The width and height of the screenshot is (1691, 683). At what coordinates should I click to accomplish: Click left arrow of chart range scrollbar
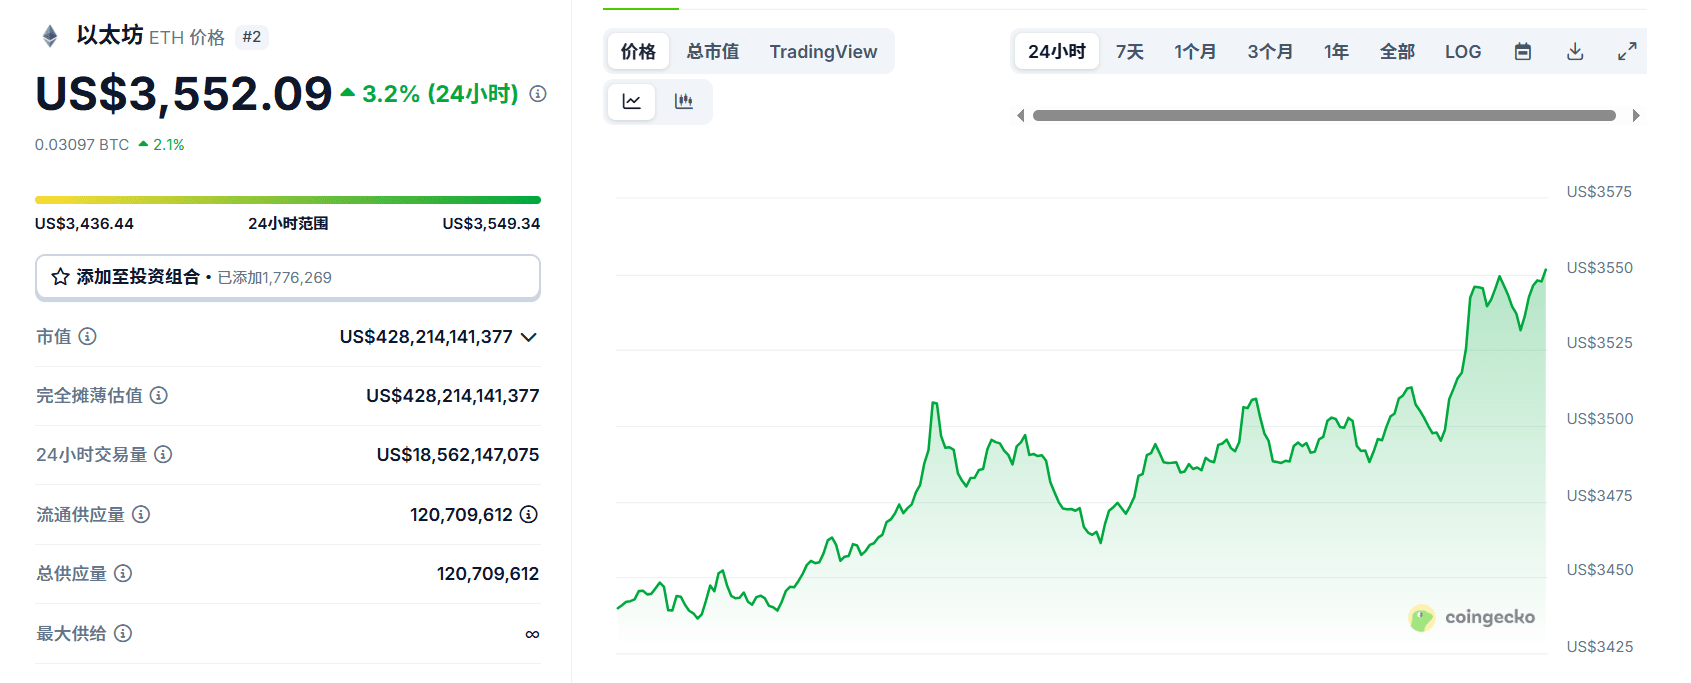1021,116
